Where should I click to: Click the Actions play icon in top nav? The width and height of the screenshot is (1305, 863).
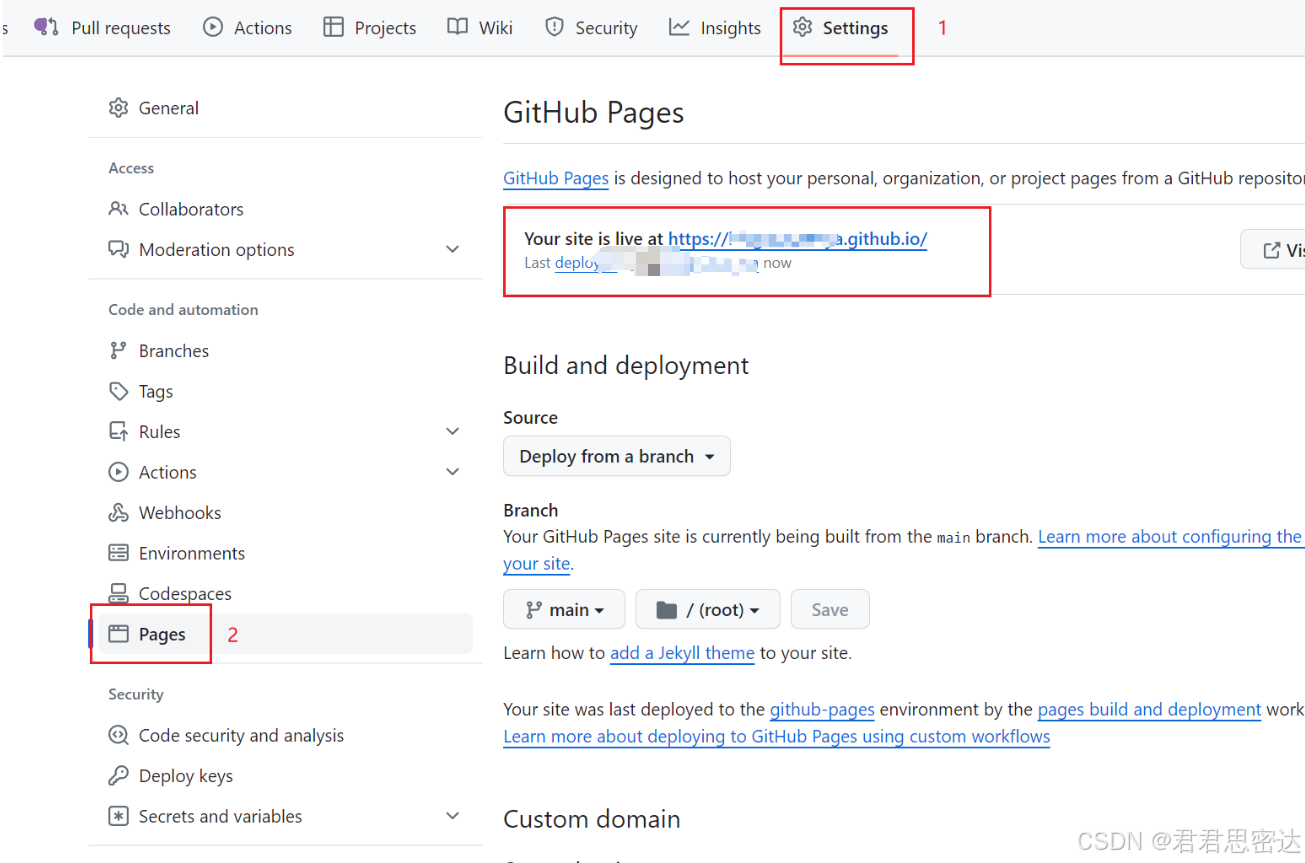(x=213, y=27)
